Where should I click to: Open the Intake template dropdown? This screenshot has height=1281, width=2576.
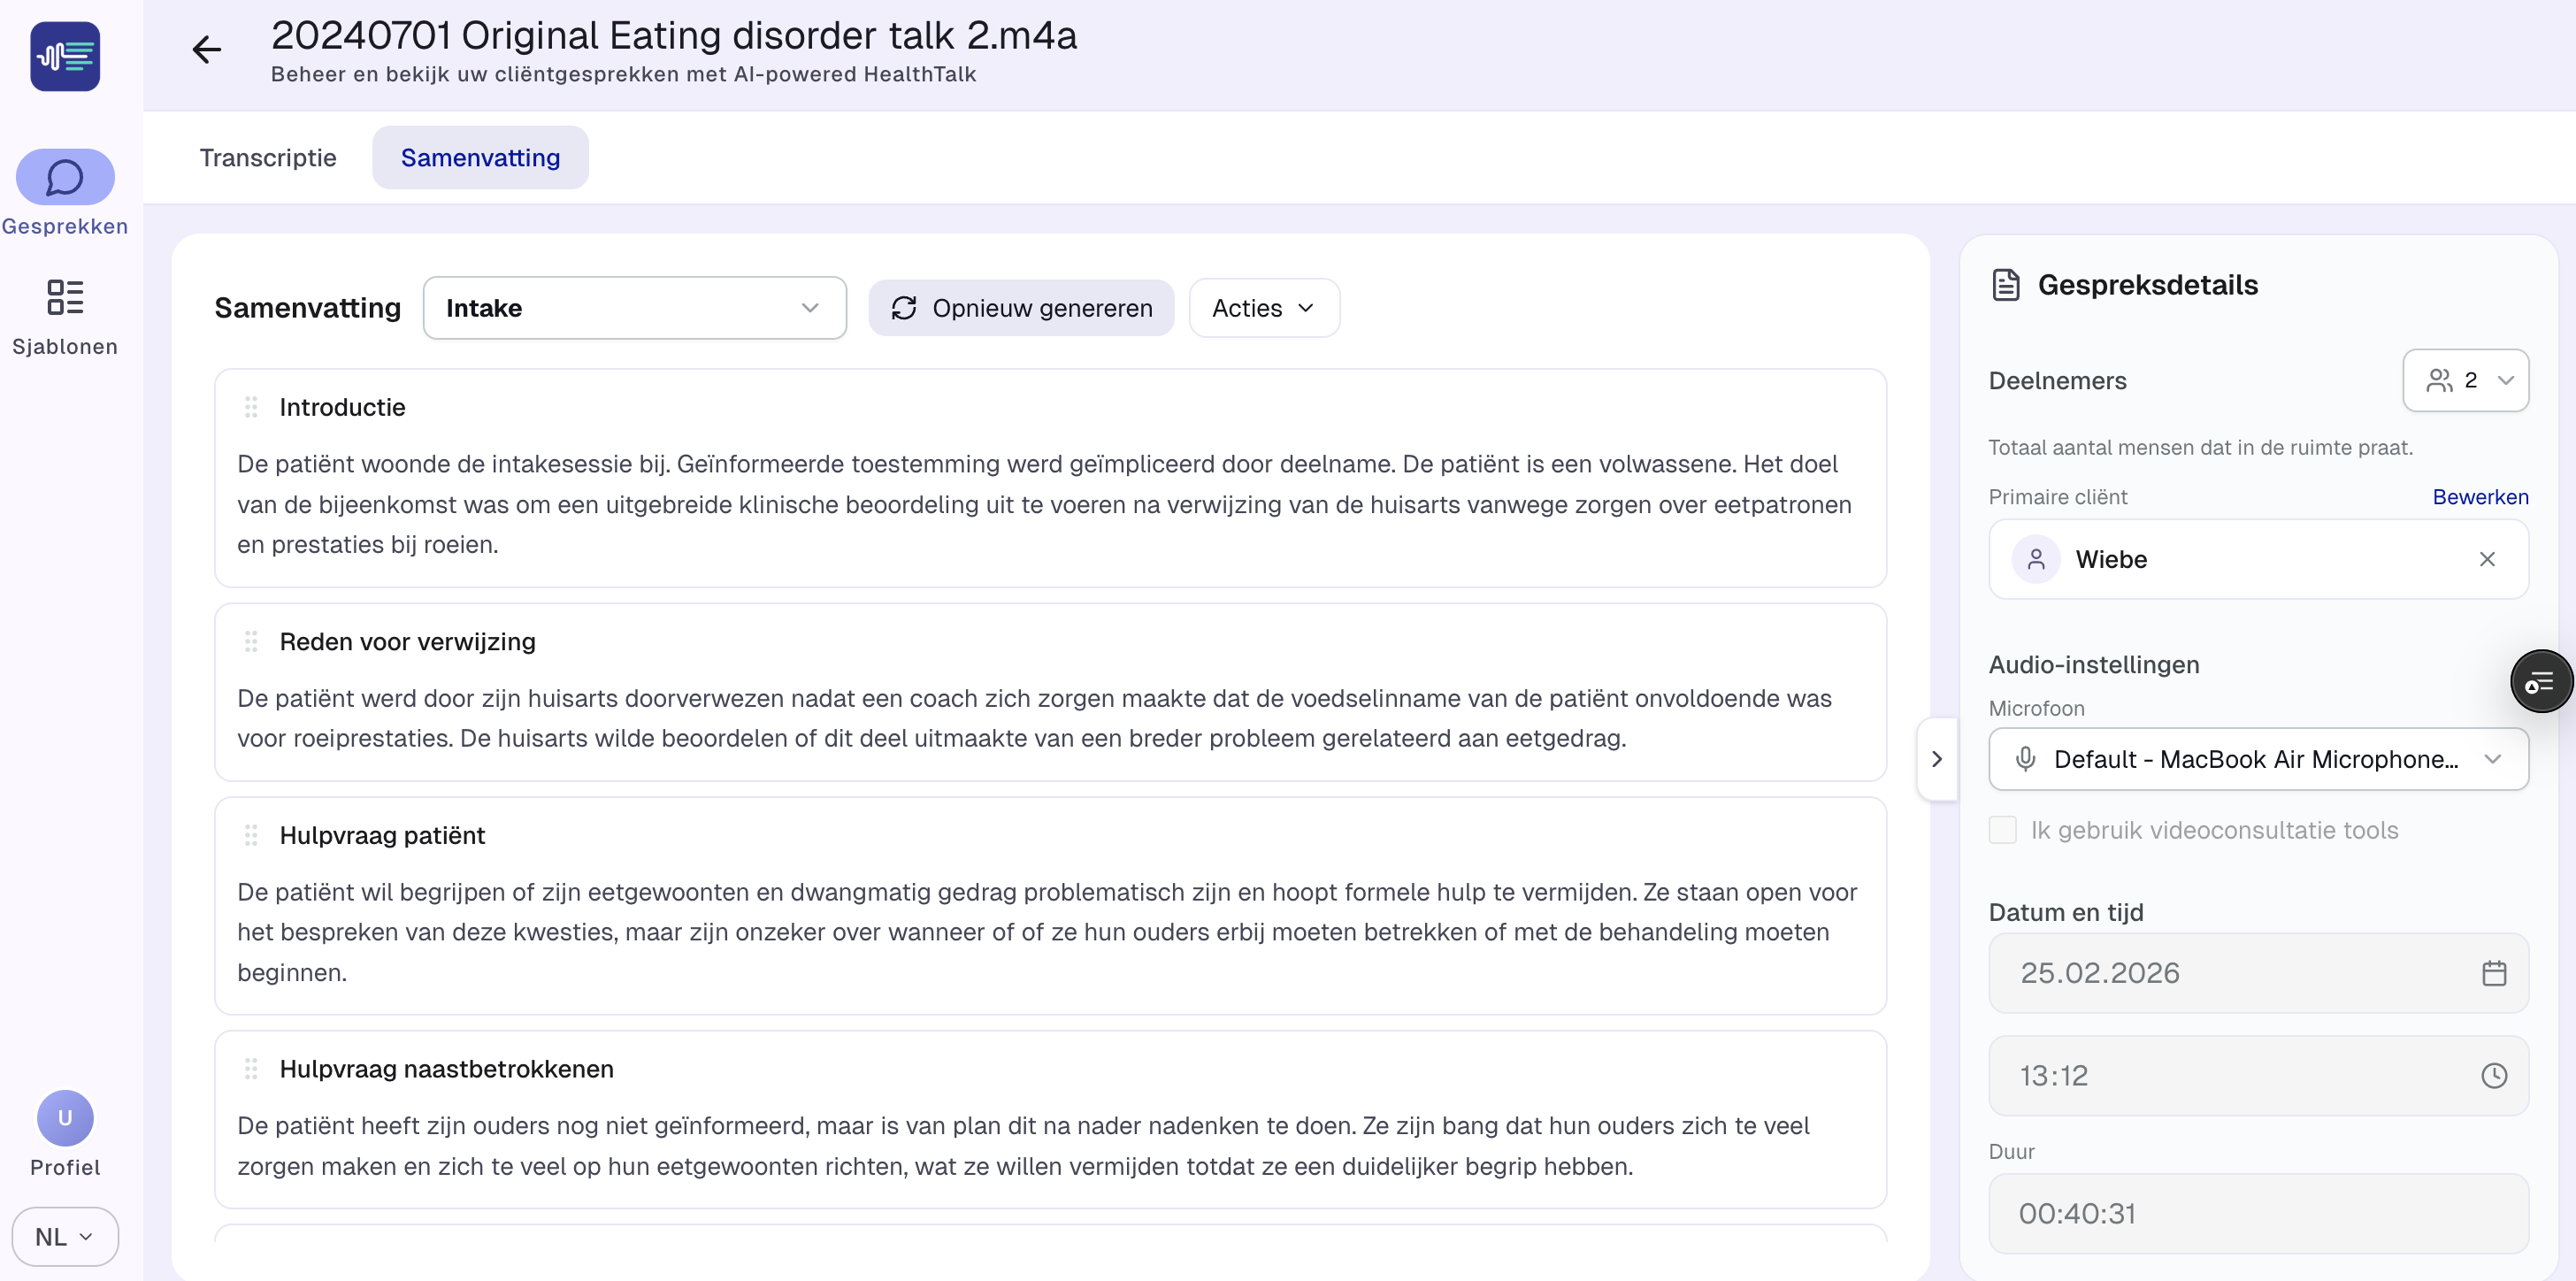tap(634, 307)
